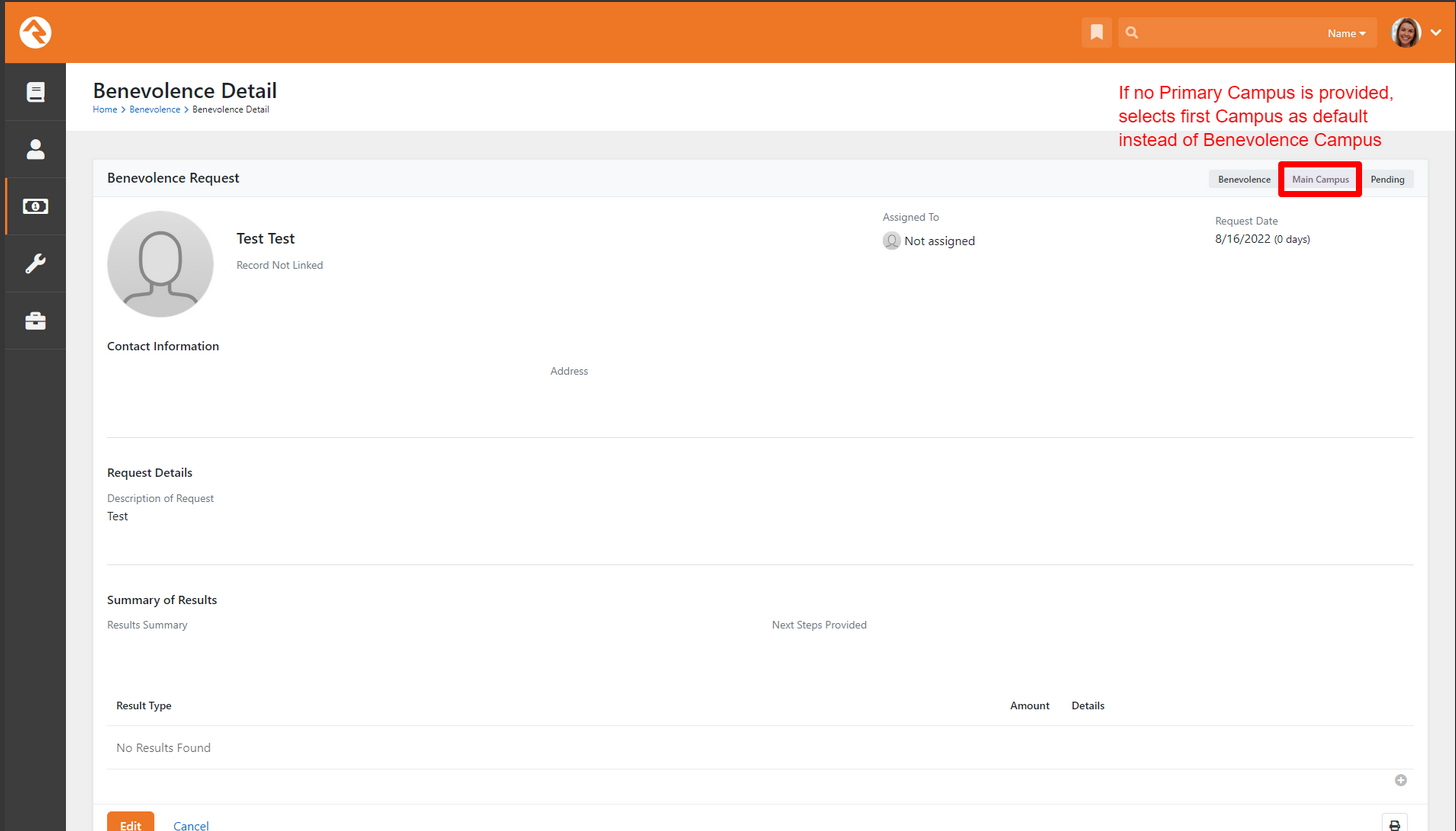
Task: Open Benevolence from the breadcrumb
Action: point(154,109)
